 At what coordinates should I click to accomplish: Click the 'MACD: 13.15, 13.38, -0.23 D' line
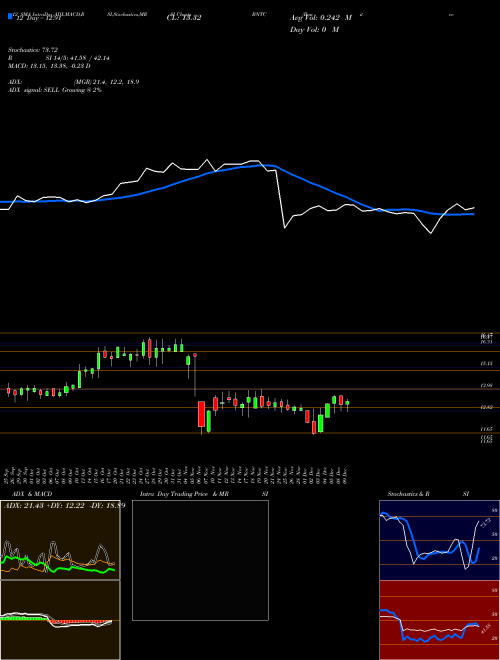[x=49, y=66]
